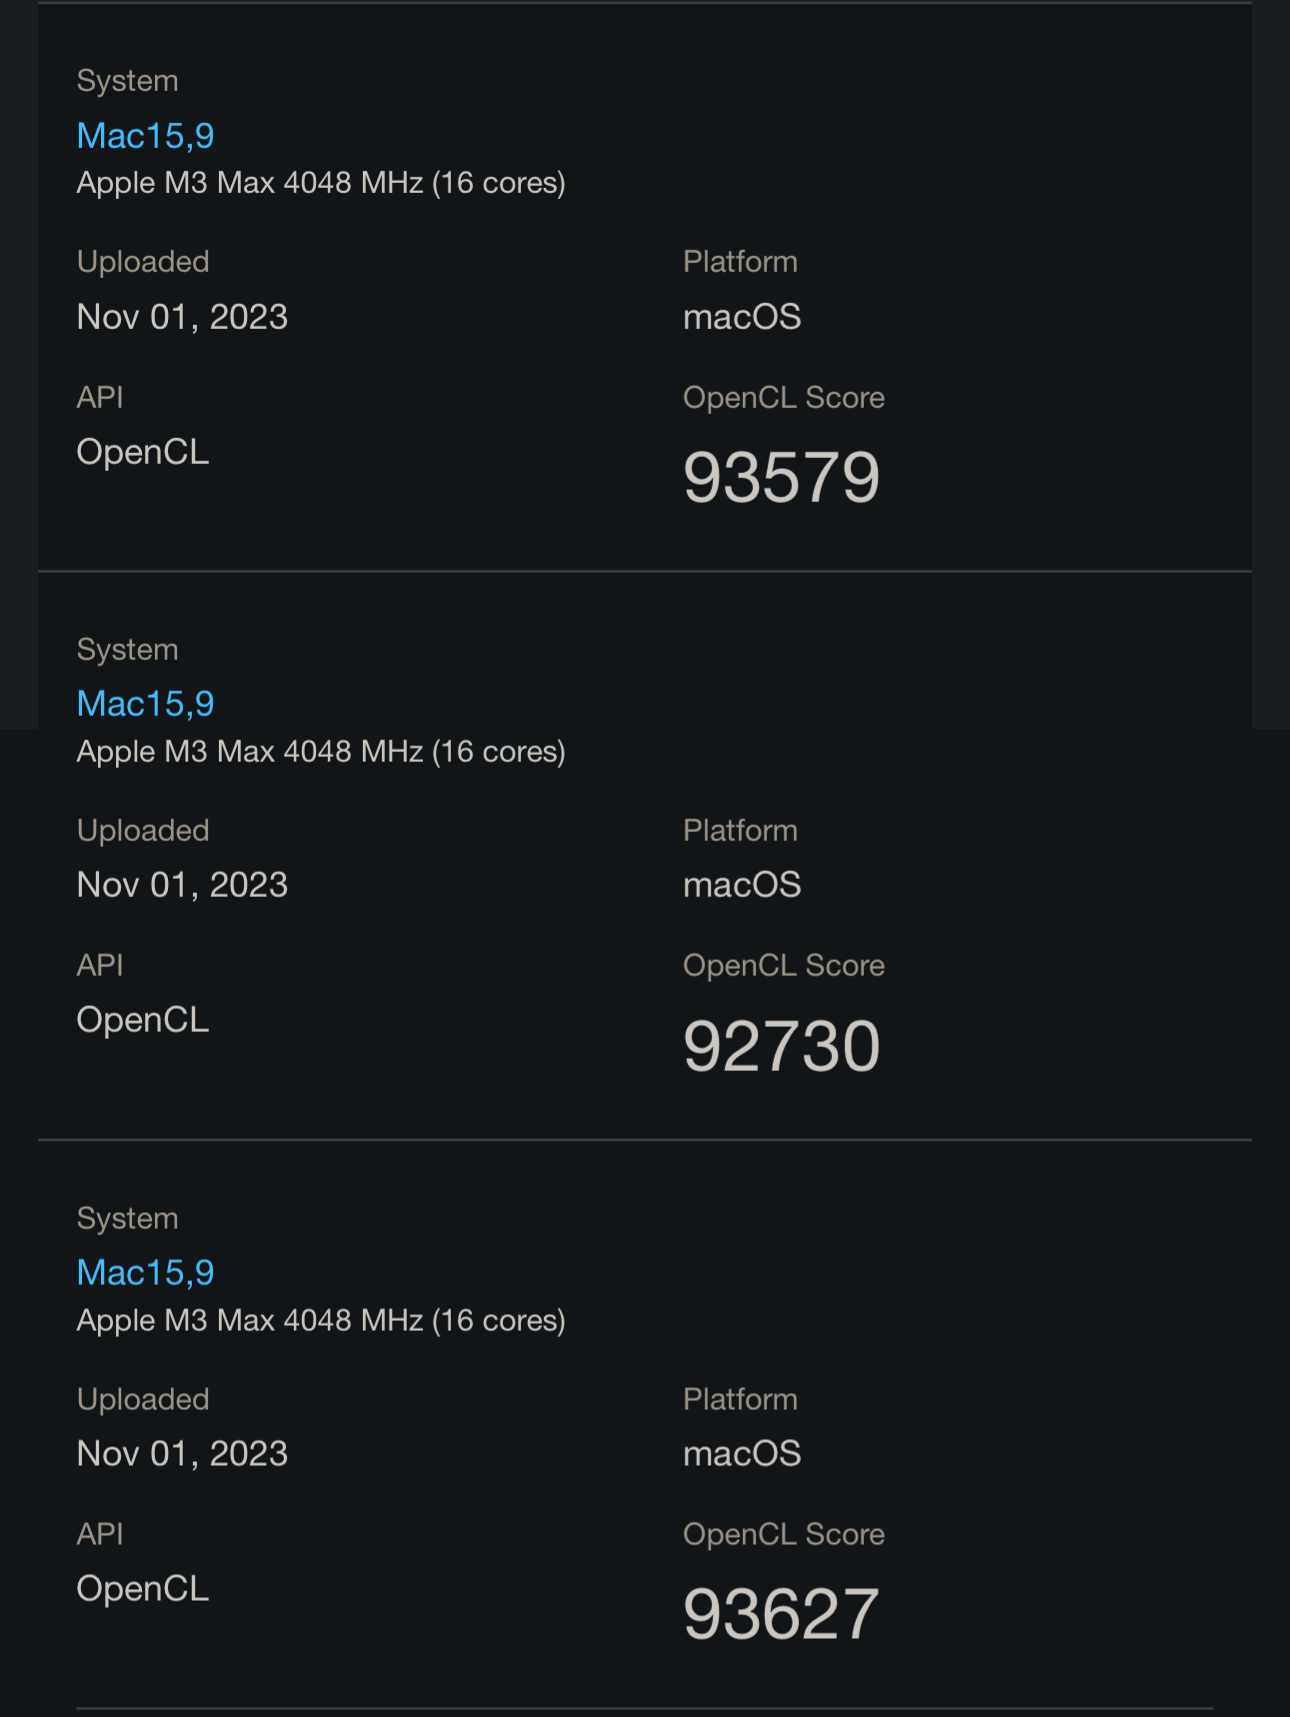Select Apple M3 Max description in 92730 result
This screenshot has height=1717, width=1290.
[x=321, y=752]
